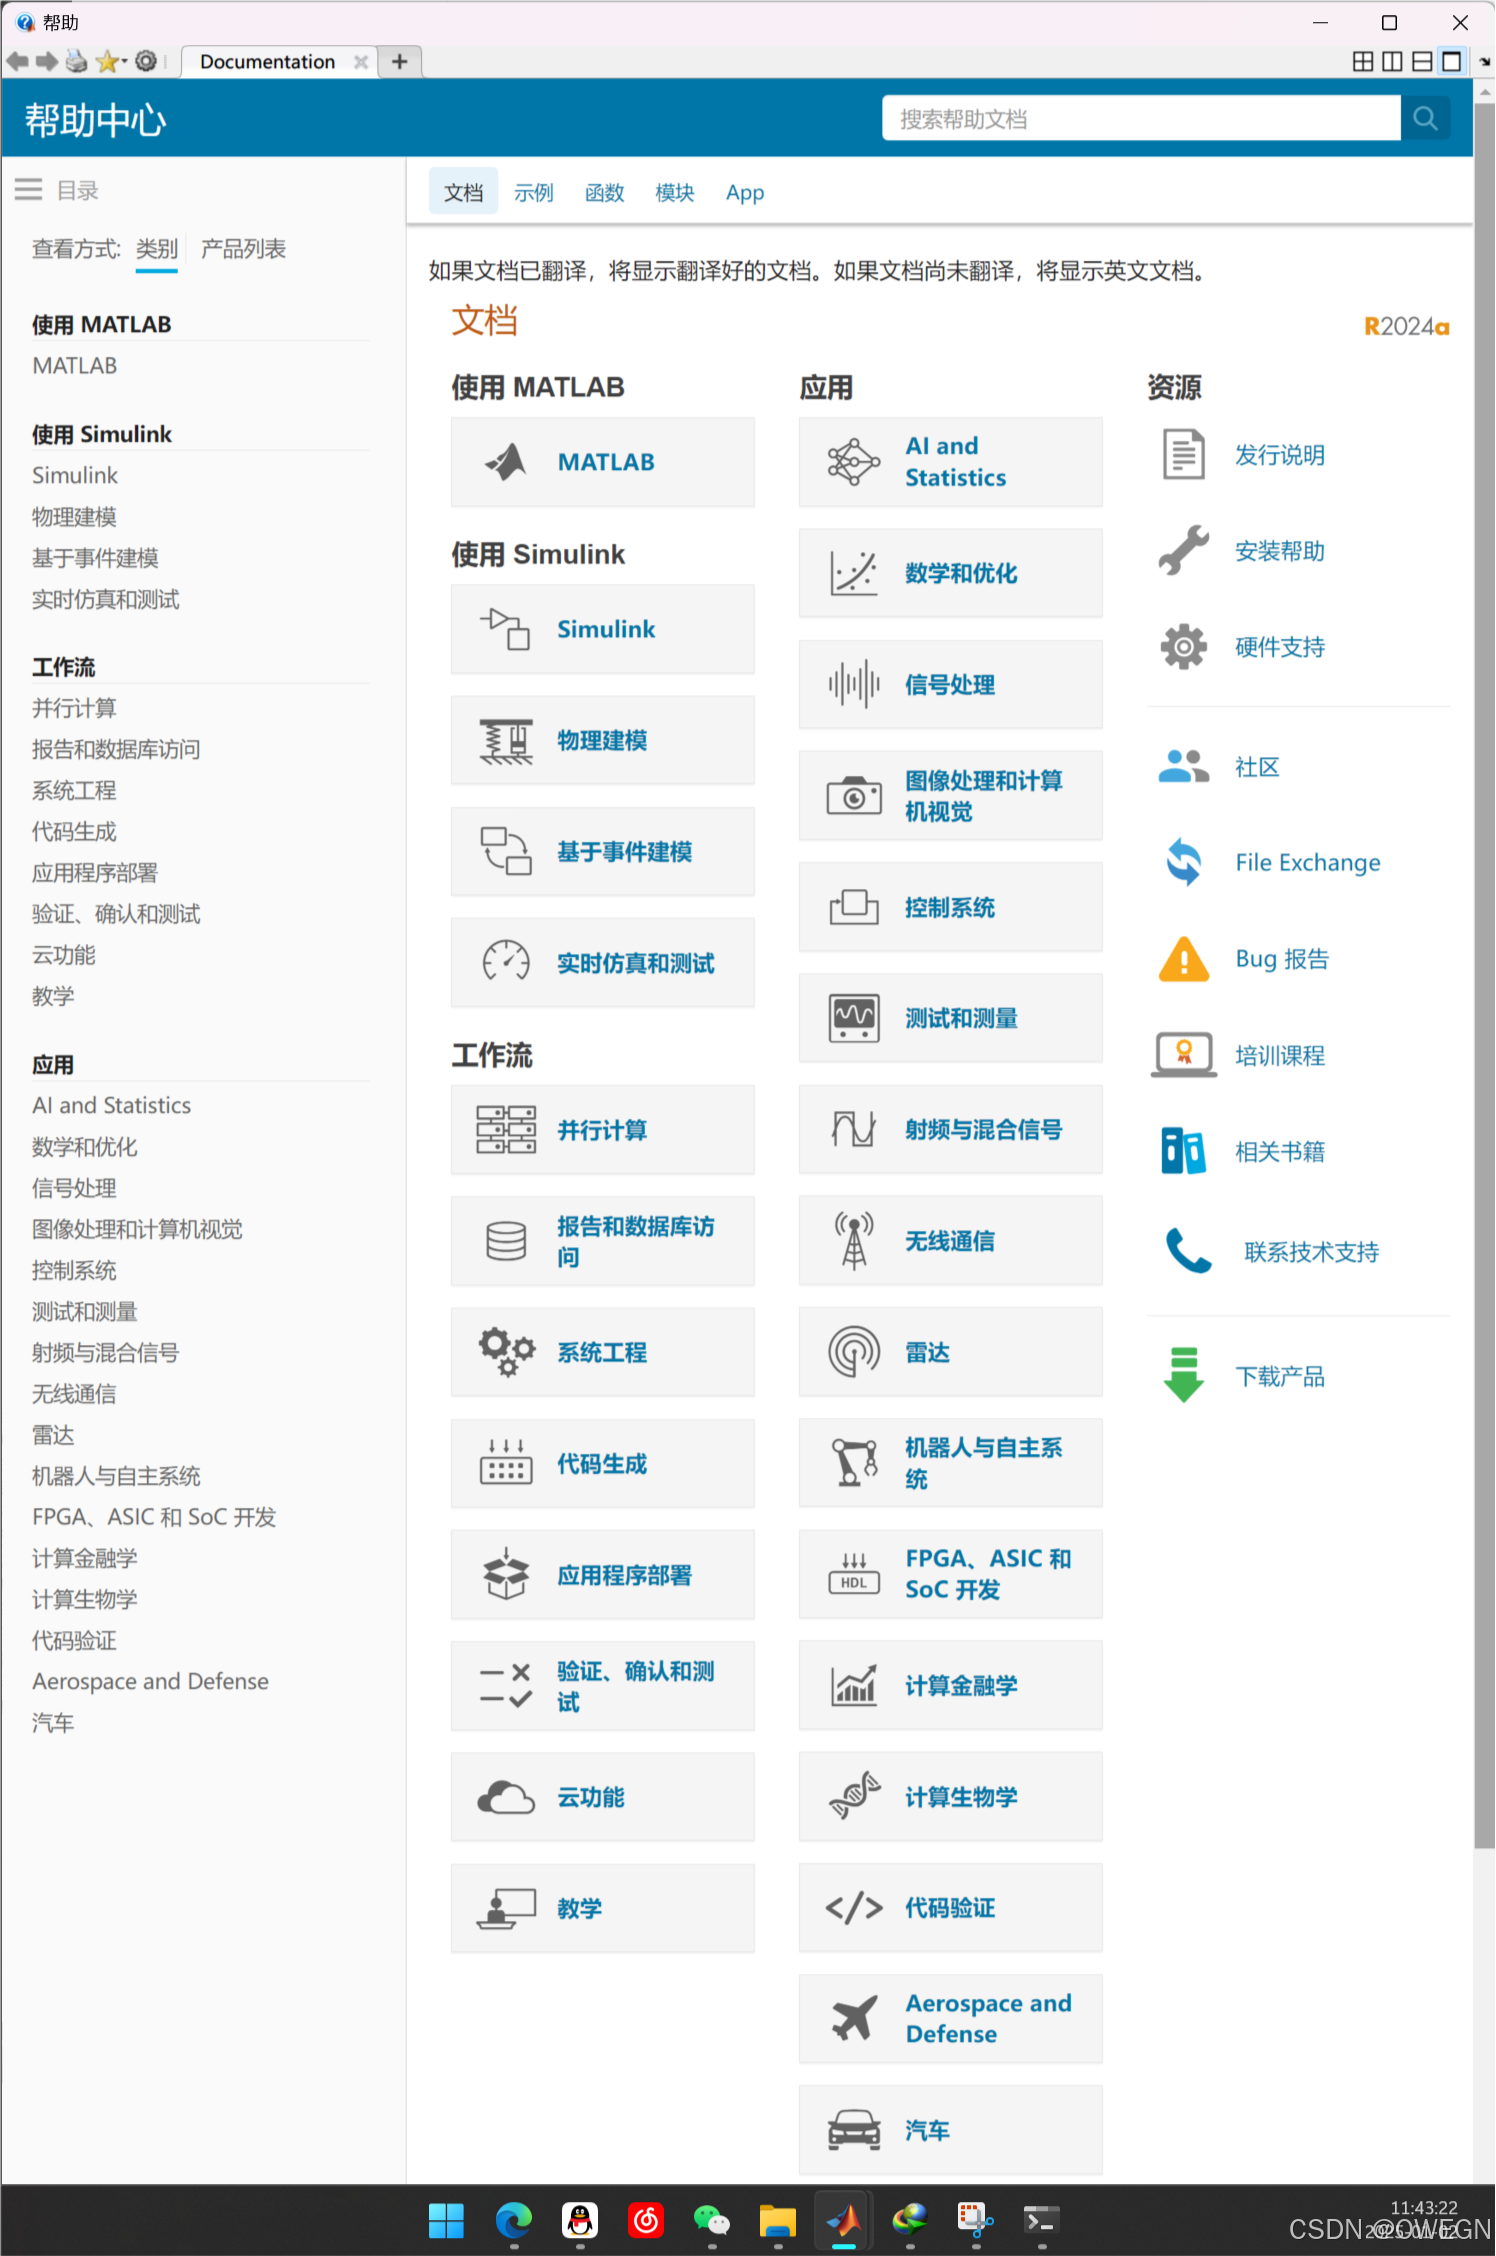Select the Documentation browser tab
Image resolution: width=1496 pixels, height=2256 pixels.
pyautogui.click(x=267, y=62)
